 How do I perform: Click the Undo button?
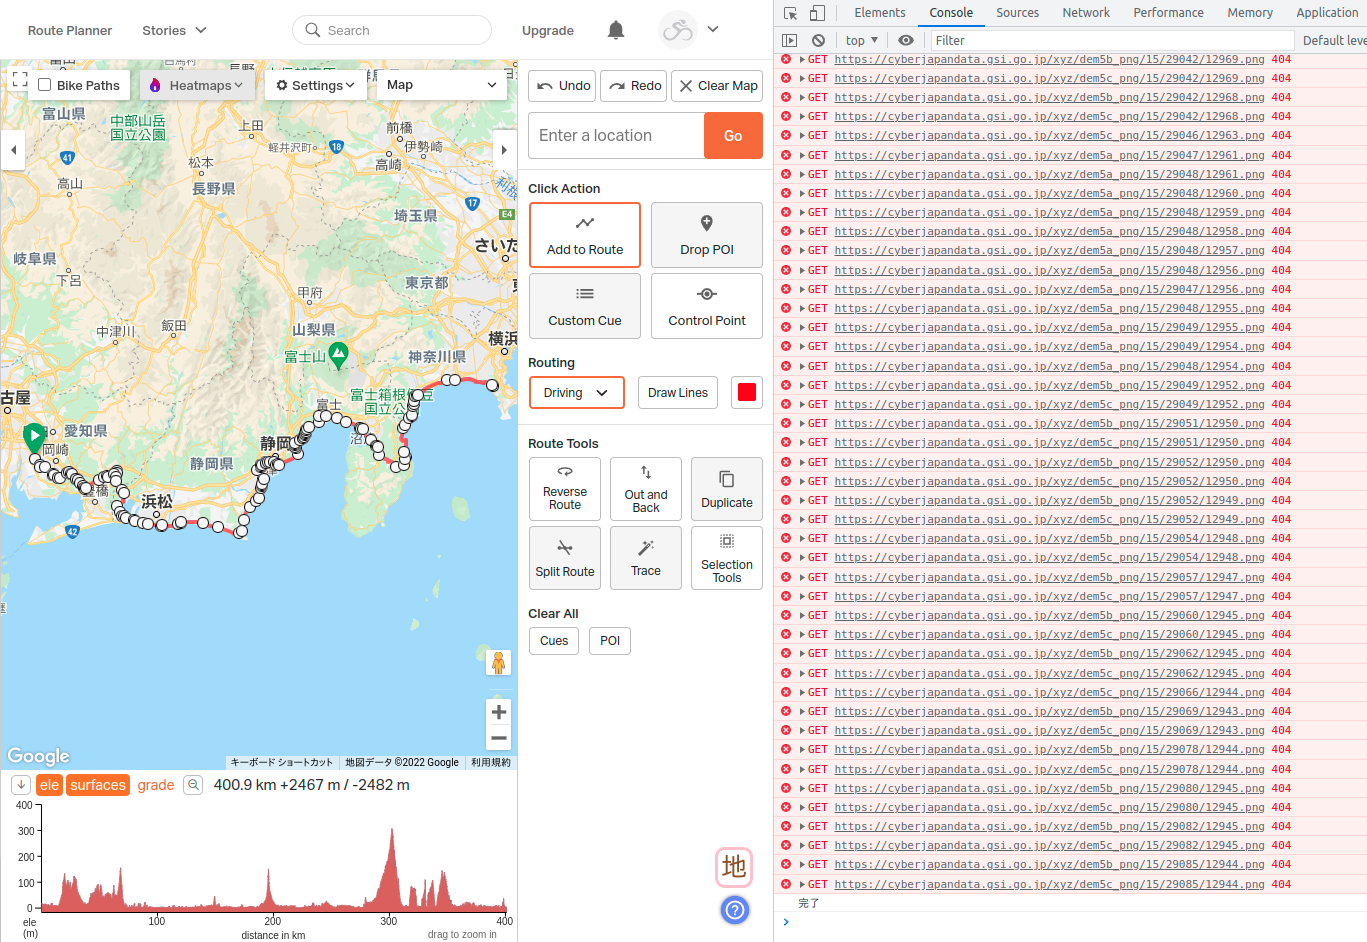click(563, 86)
